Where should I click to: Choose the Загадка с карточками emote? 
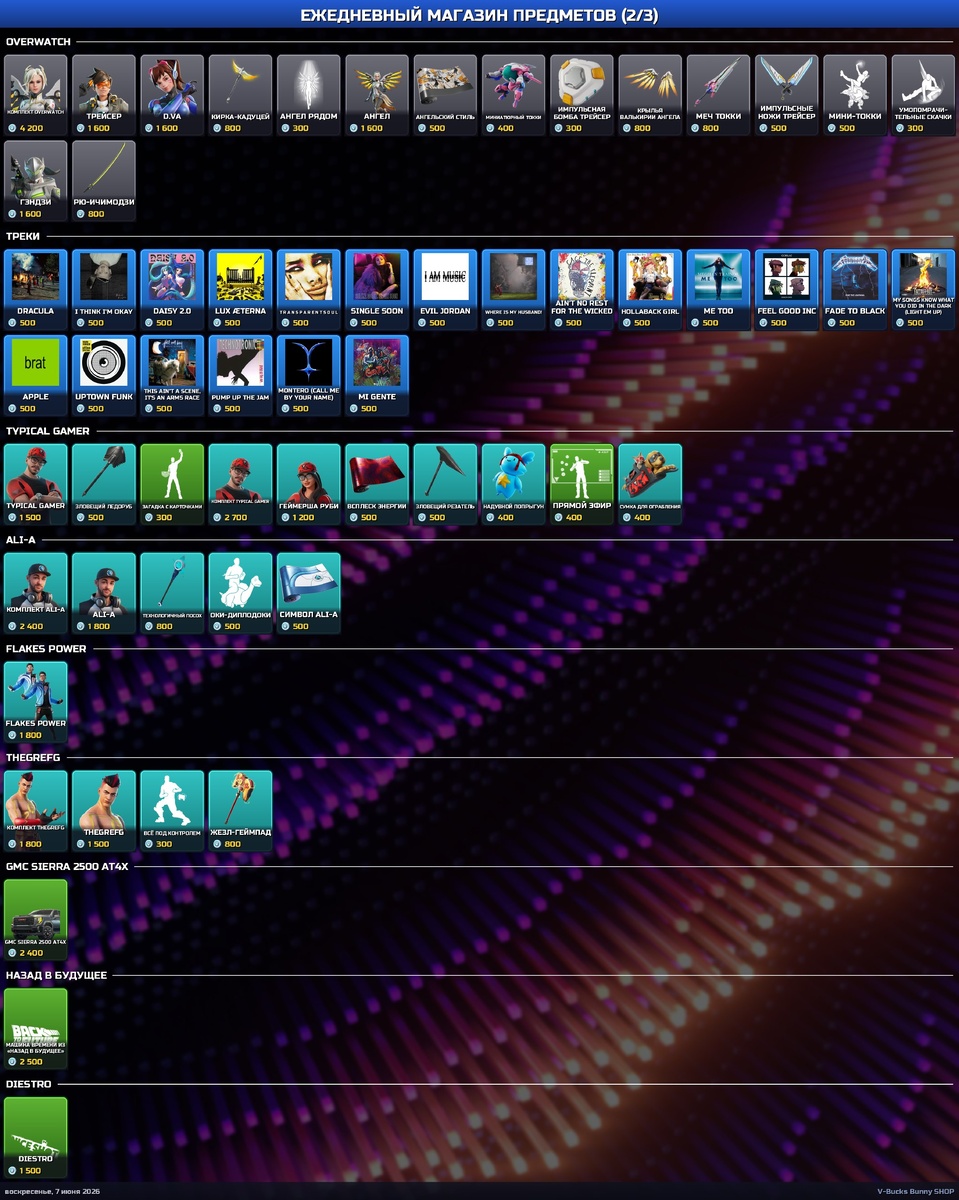coord(172,485)
